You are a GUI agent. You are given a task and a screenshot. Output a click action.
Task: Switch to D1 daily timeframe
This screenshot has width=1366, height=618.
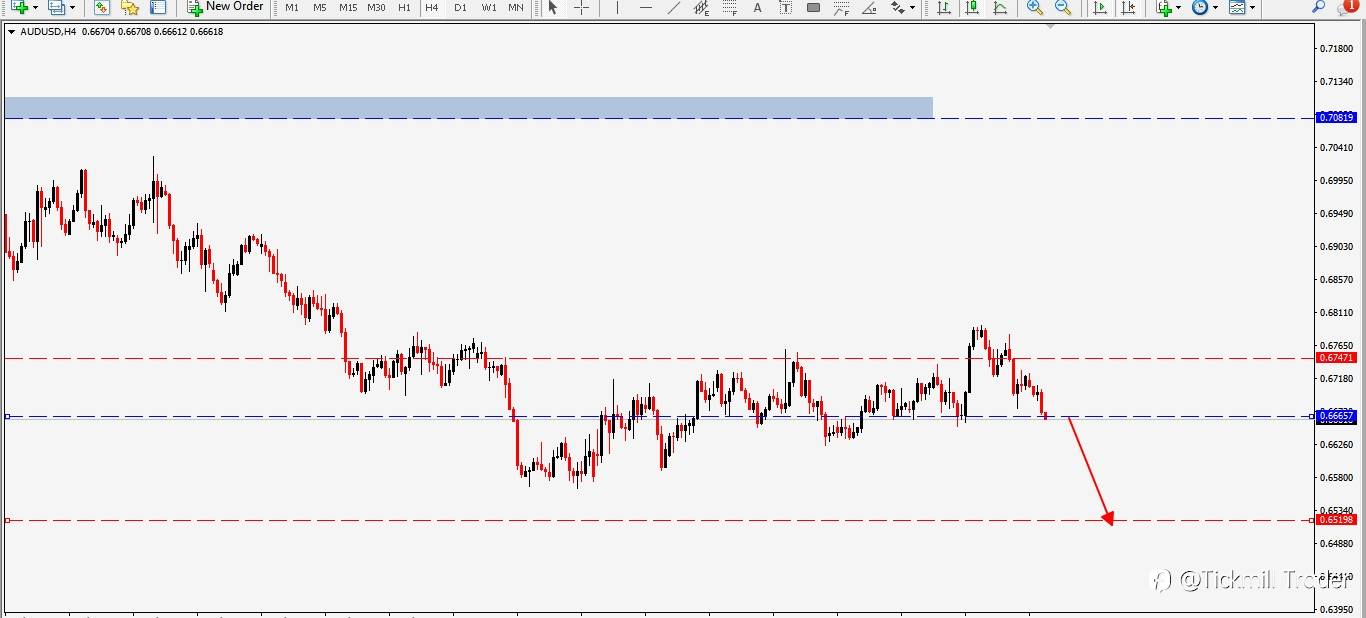point(460,7)
